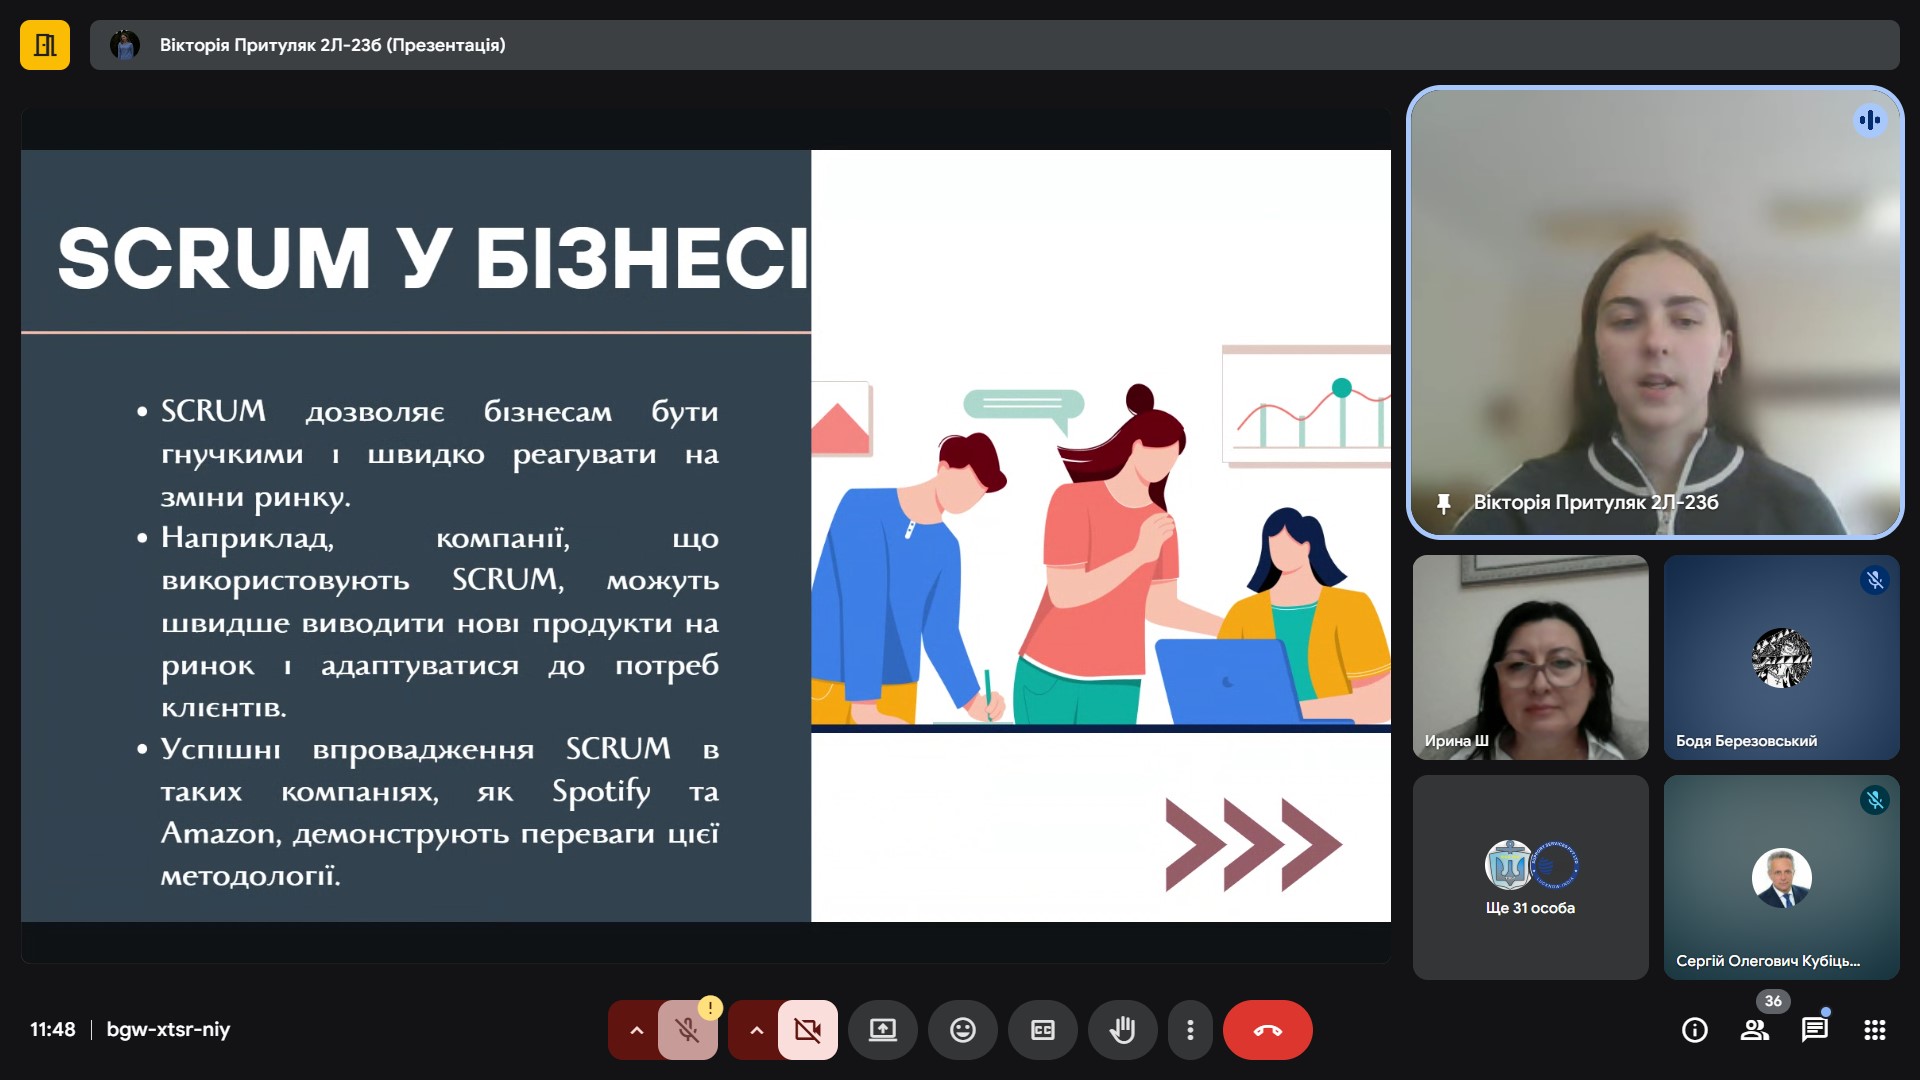Open the emoji reactions button
1920x1080 pixels.
[962, 1030]
